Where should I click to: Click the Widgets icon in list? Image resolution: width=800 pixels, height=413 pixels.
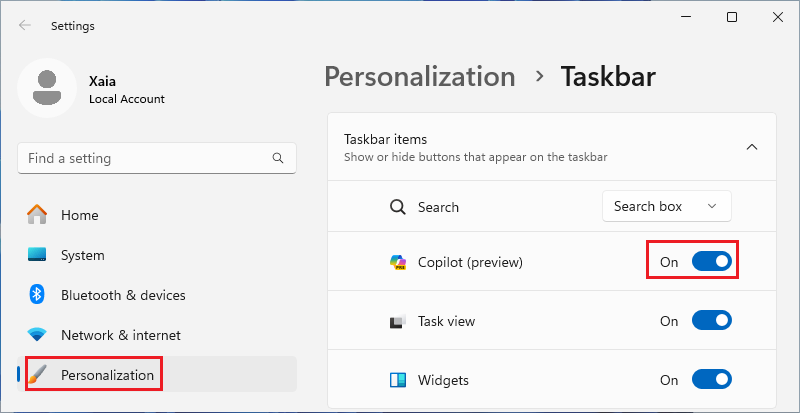(x=398, y=380)
